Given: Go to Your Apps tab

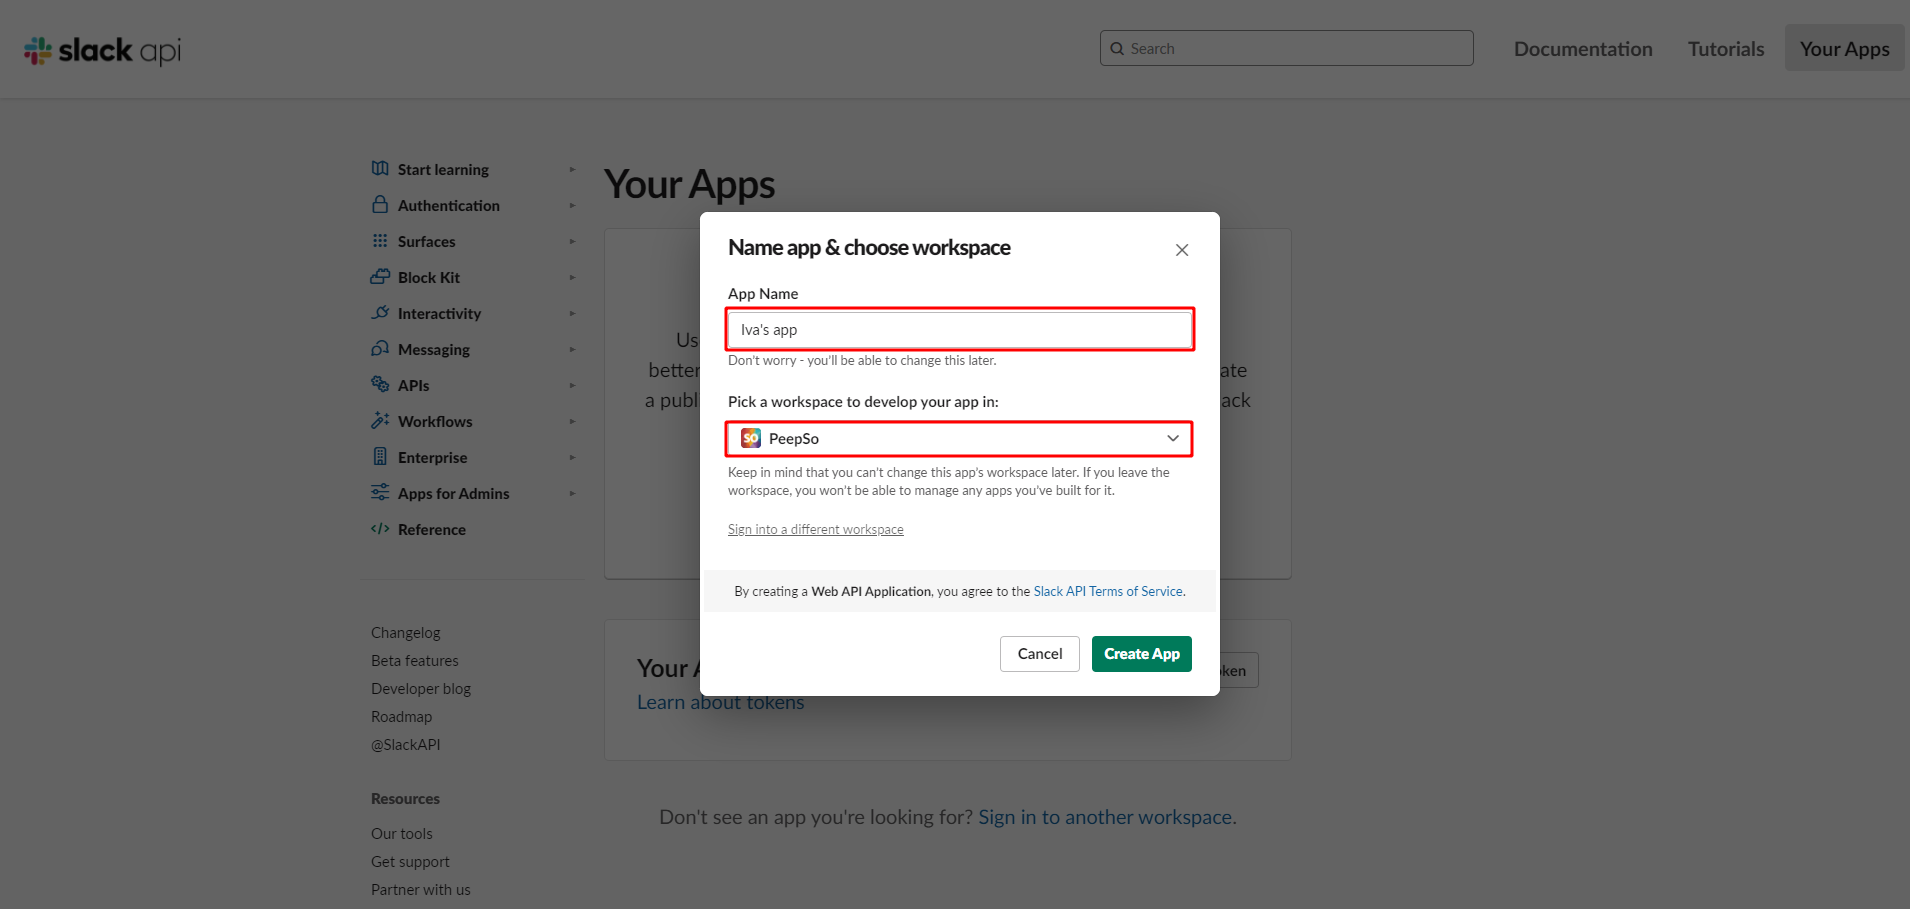Looking at the screenshot, I should pyautogui.click(x=1845, y=48).
